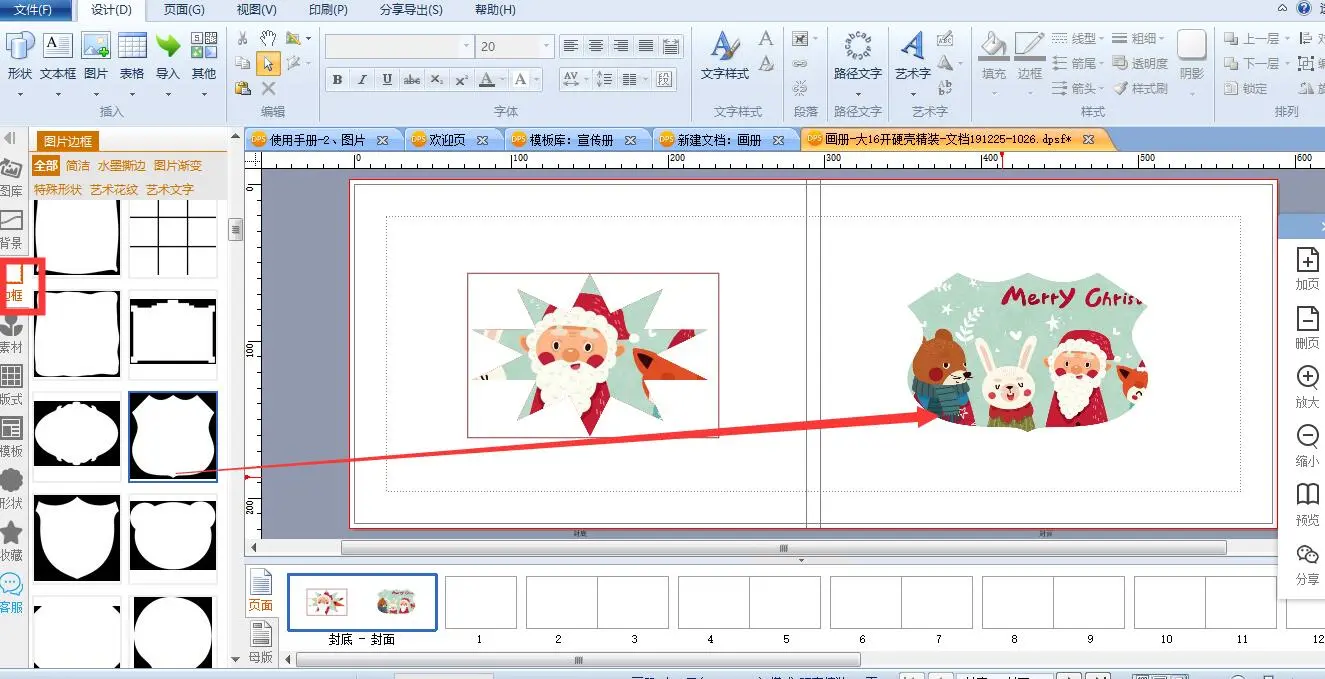Click the scissors cut icon

(242, 38)
